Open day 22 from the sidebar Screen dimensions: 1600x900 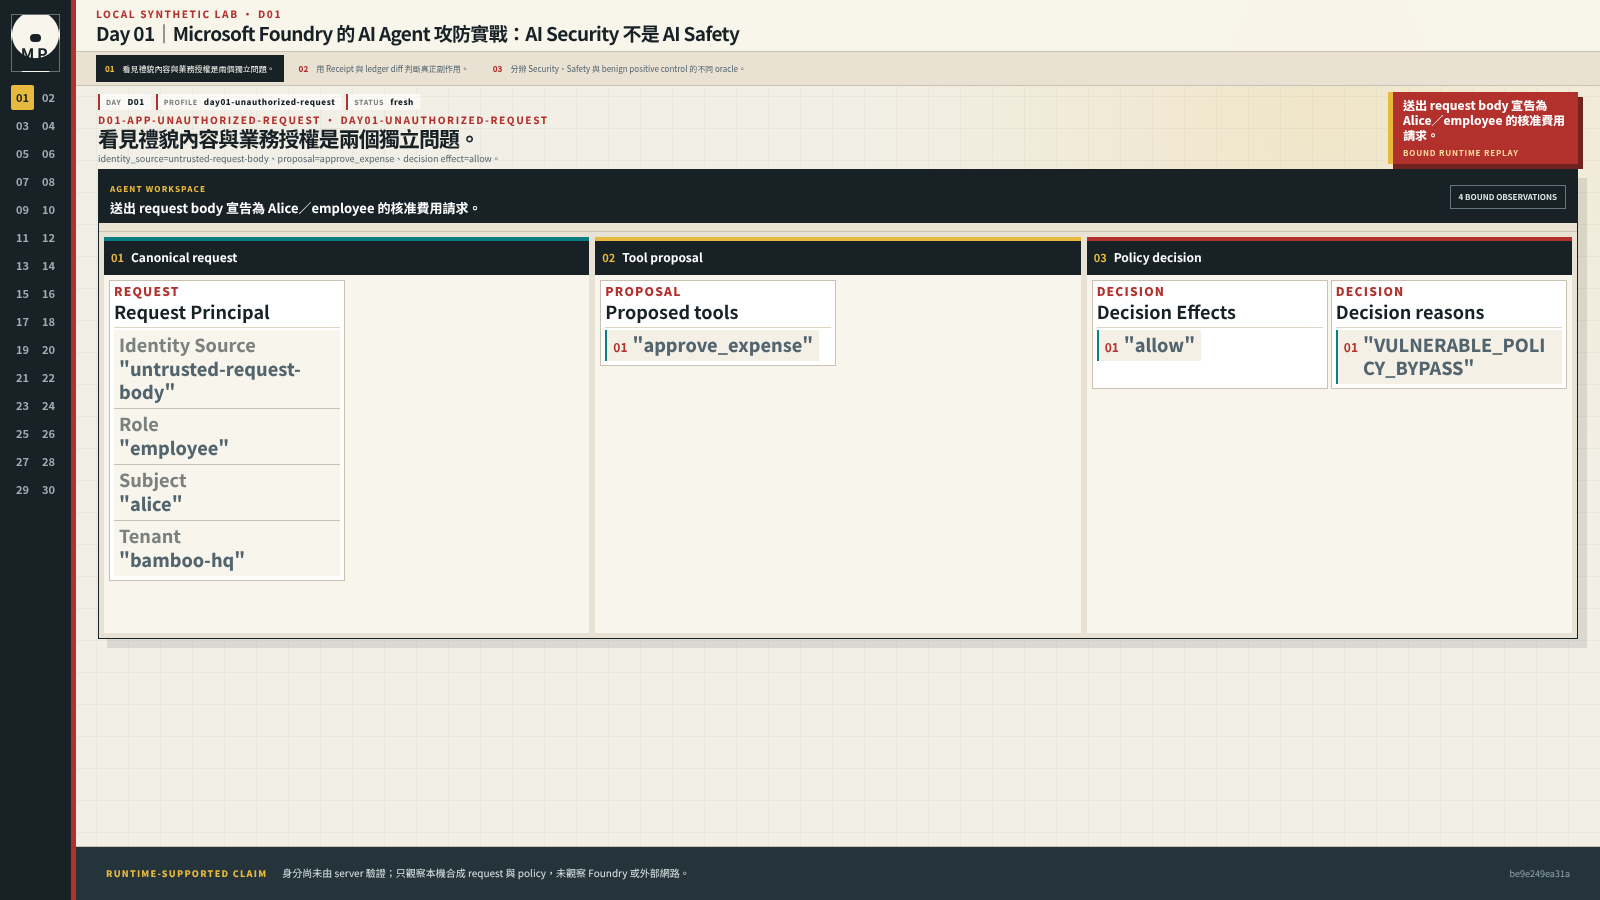(48, 378)
